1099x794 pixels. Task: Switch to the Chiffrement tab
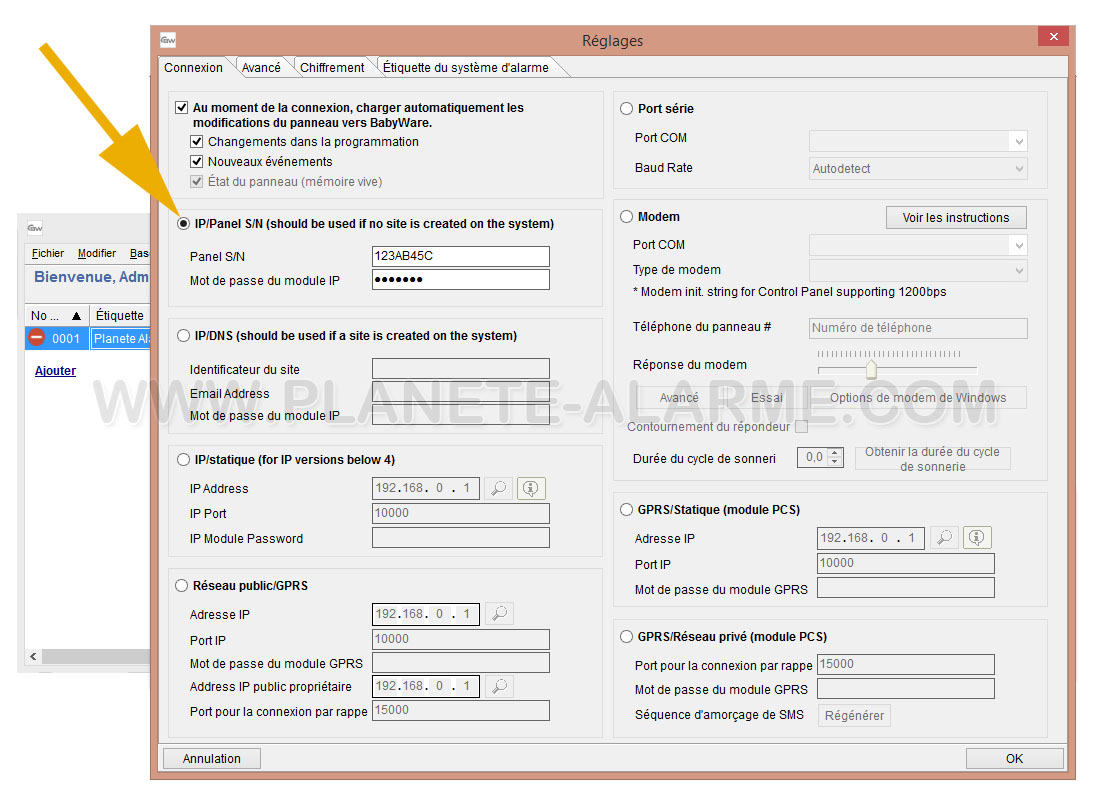pos(332,67)
